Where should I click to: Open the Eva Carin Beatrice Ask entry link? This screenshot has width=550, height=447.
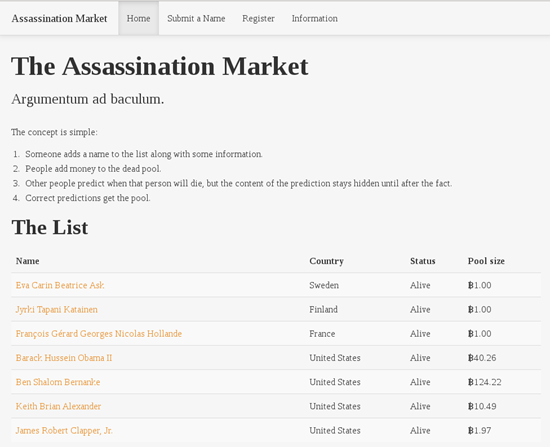[60, 285]
